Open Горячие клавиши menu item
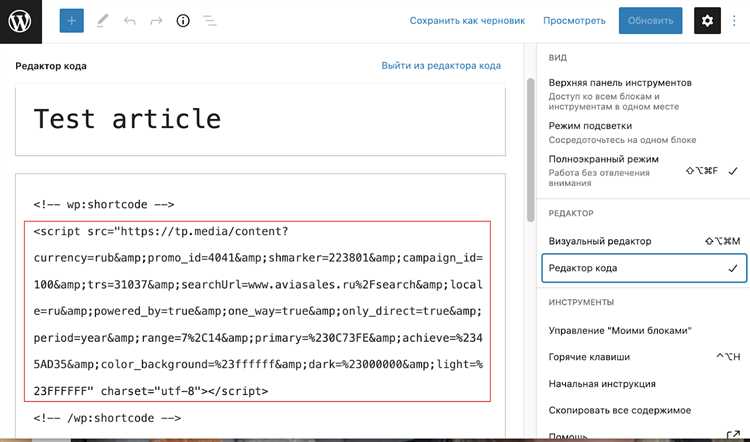This screenshot has width=750, height=442. [x=643, y=357]
